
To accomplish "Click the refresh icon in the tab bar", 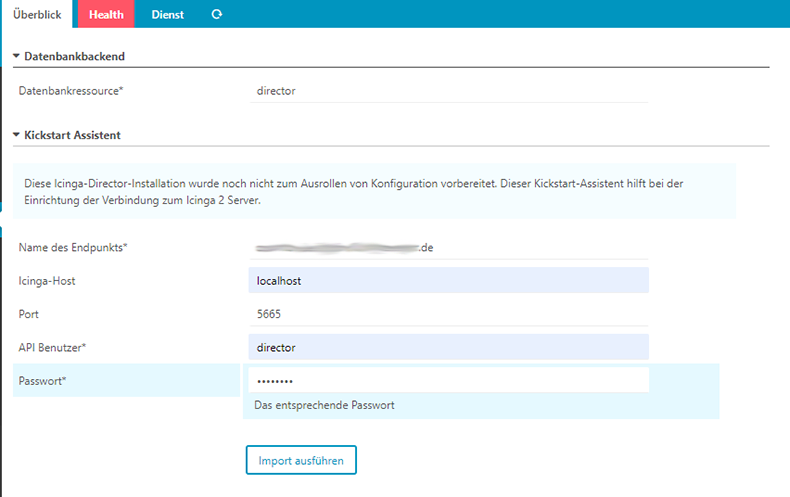I will (x=217, y=15).
